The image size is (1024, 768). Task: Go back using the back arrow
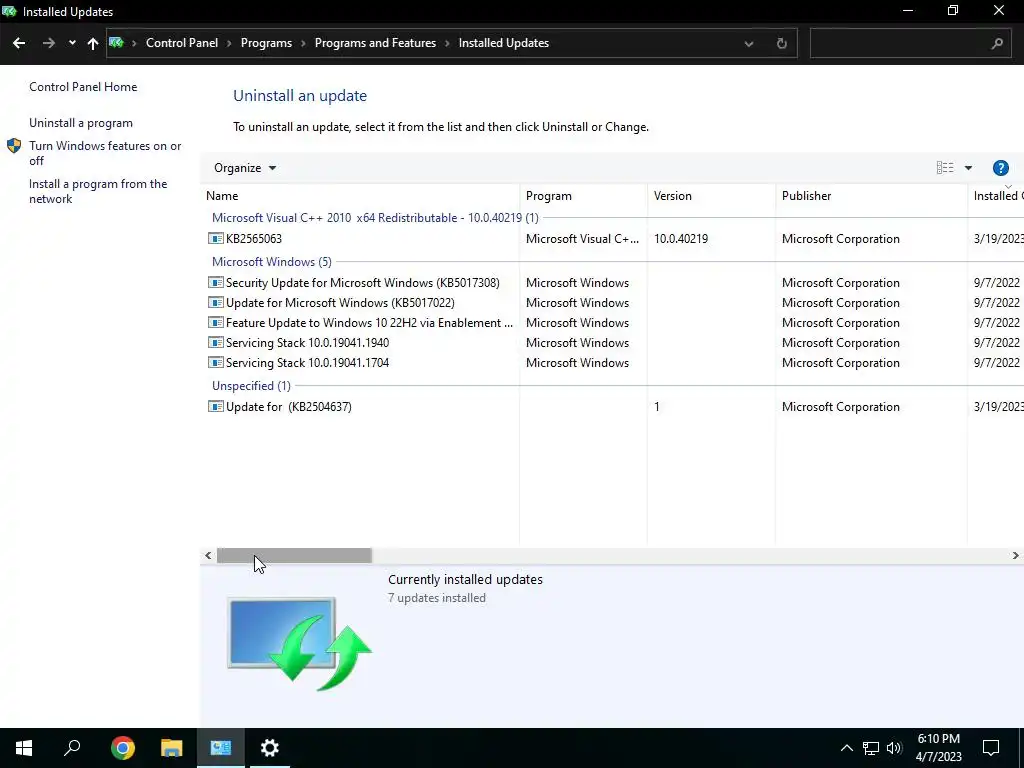click(x=19, y=43)
